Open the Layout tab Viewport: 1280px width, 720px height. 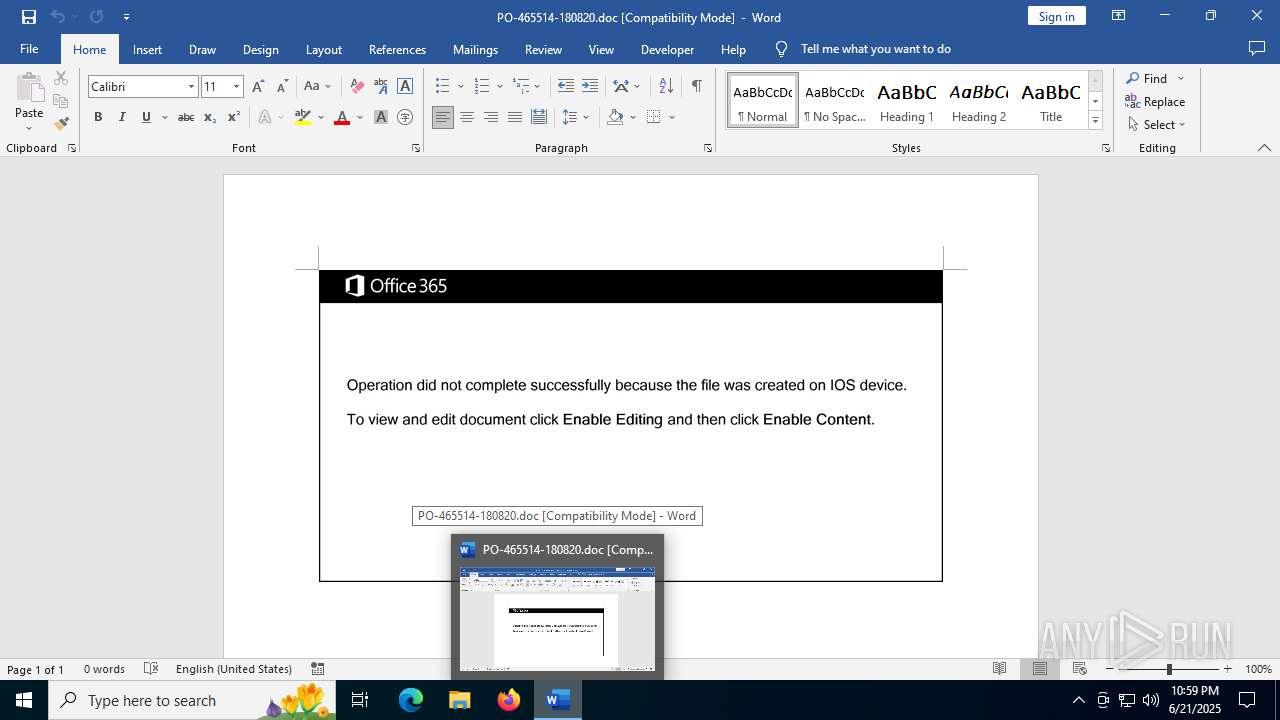pyautogui.click(x=323, y=49)
